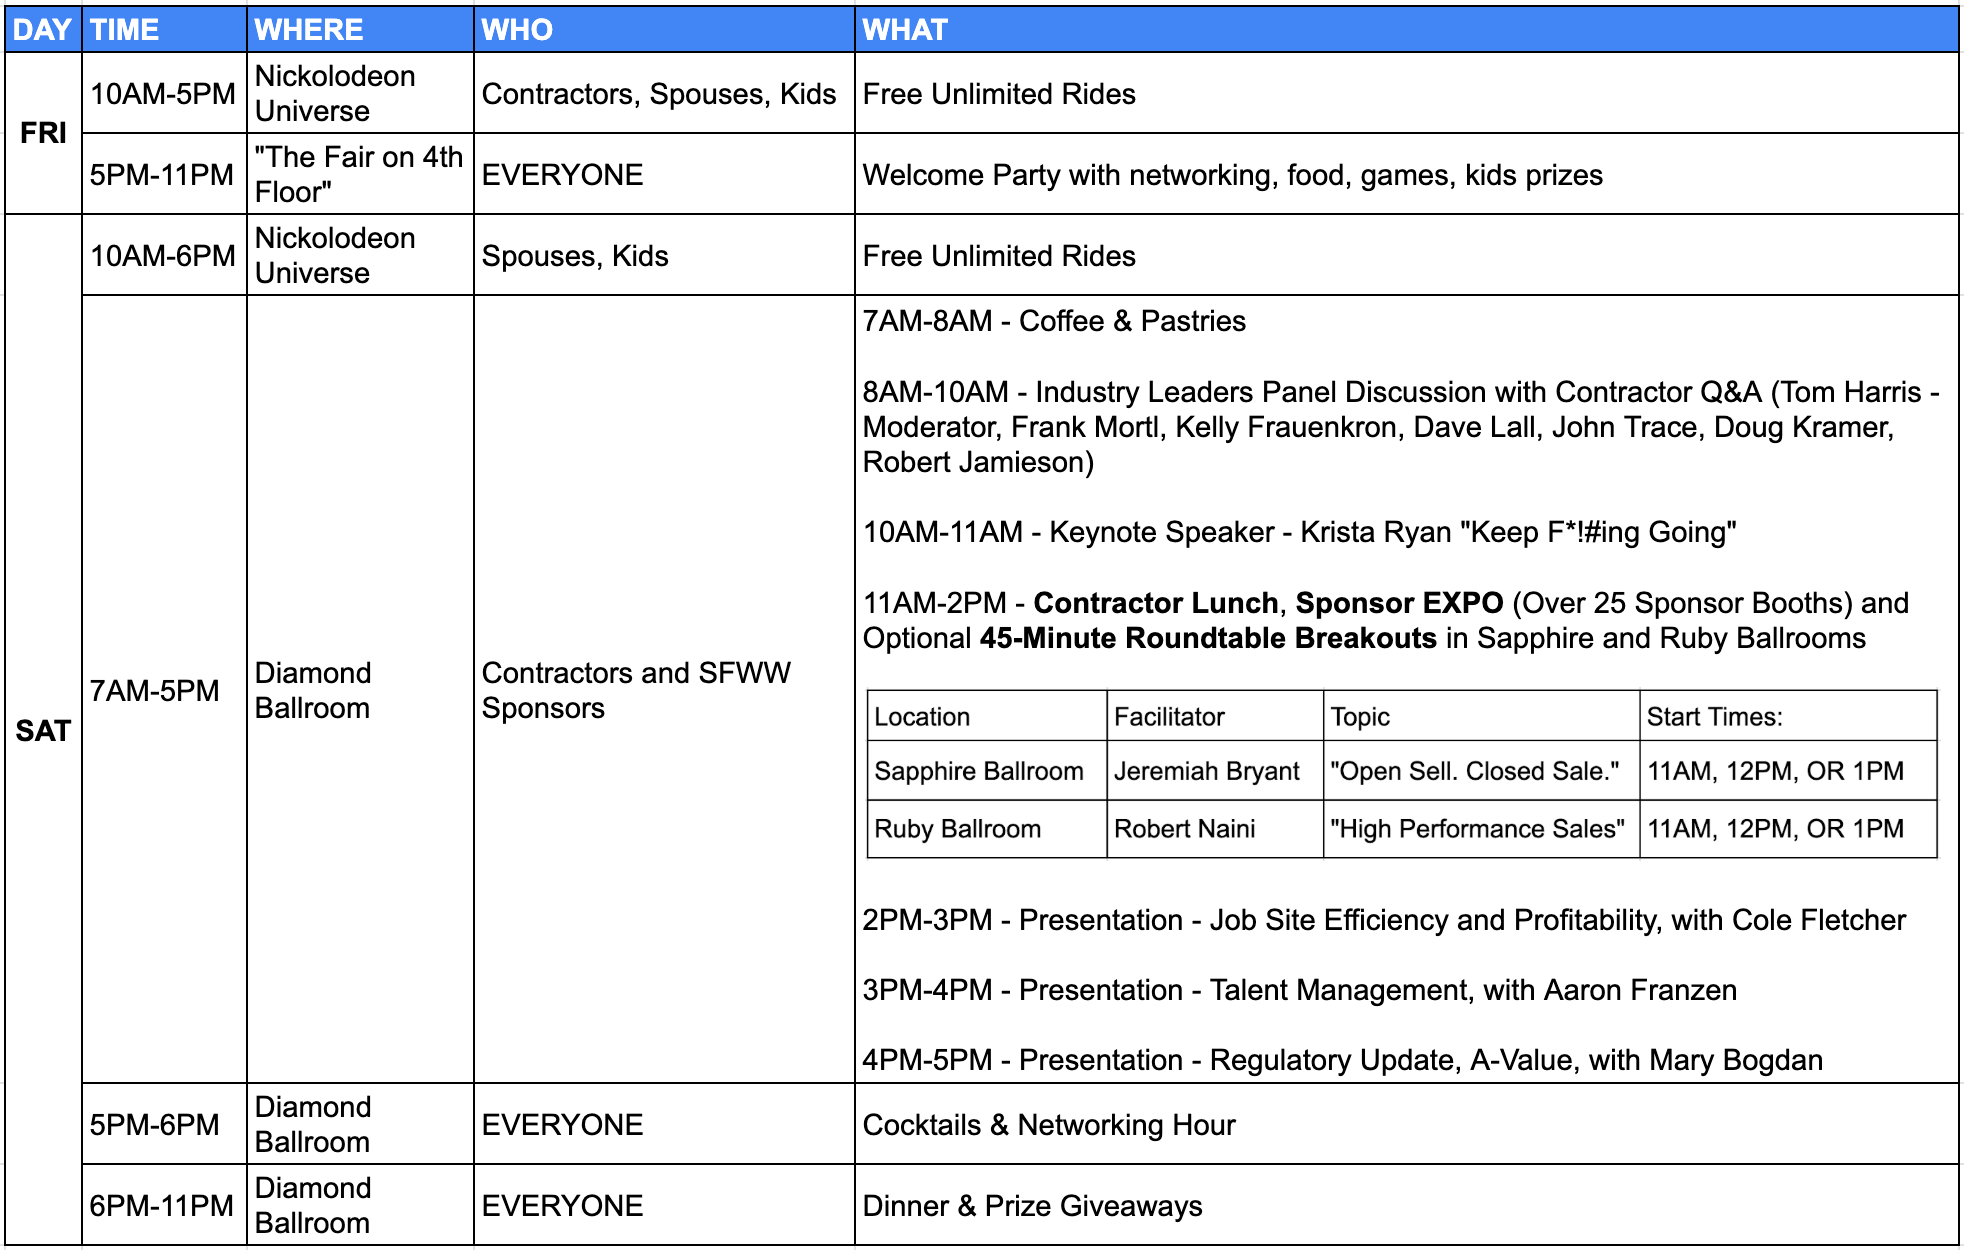Click Cocktails & Networking Hour cell
The width and height of the screenshot is (1964, 1250).
coord(1049,1125)
